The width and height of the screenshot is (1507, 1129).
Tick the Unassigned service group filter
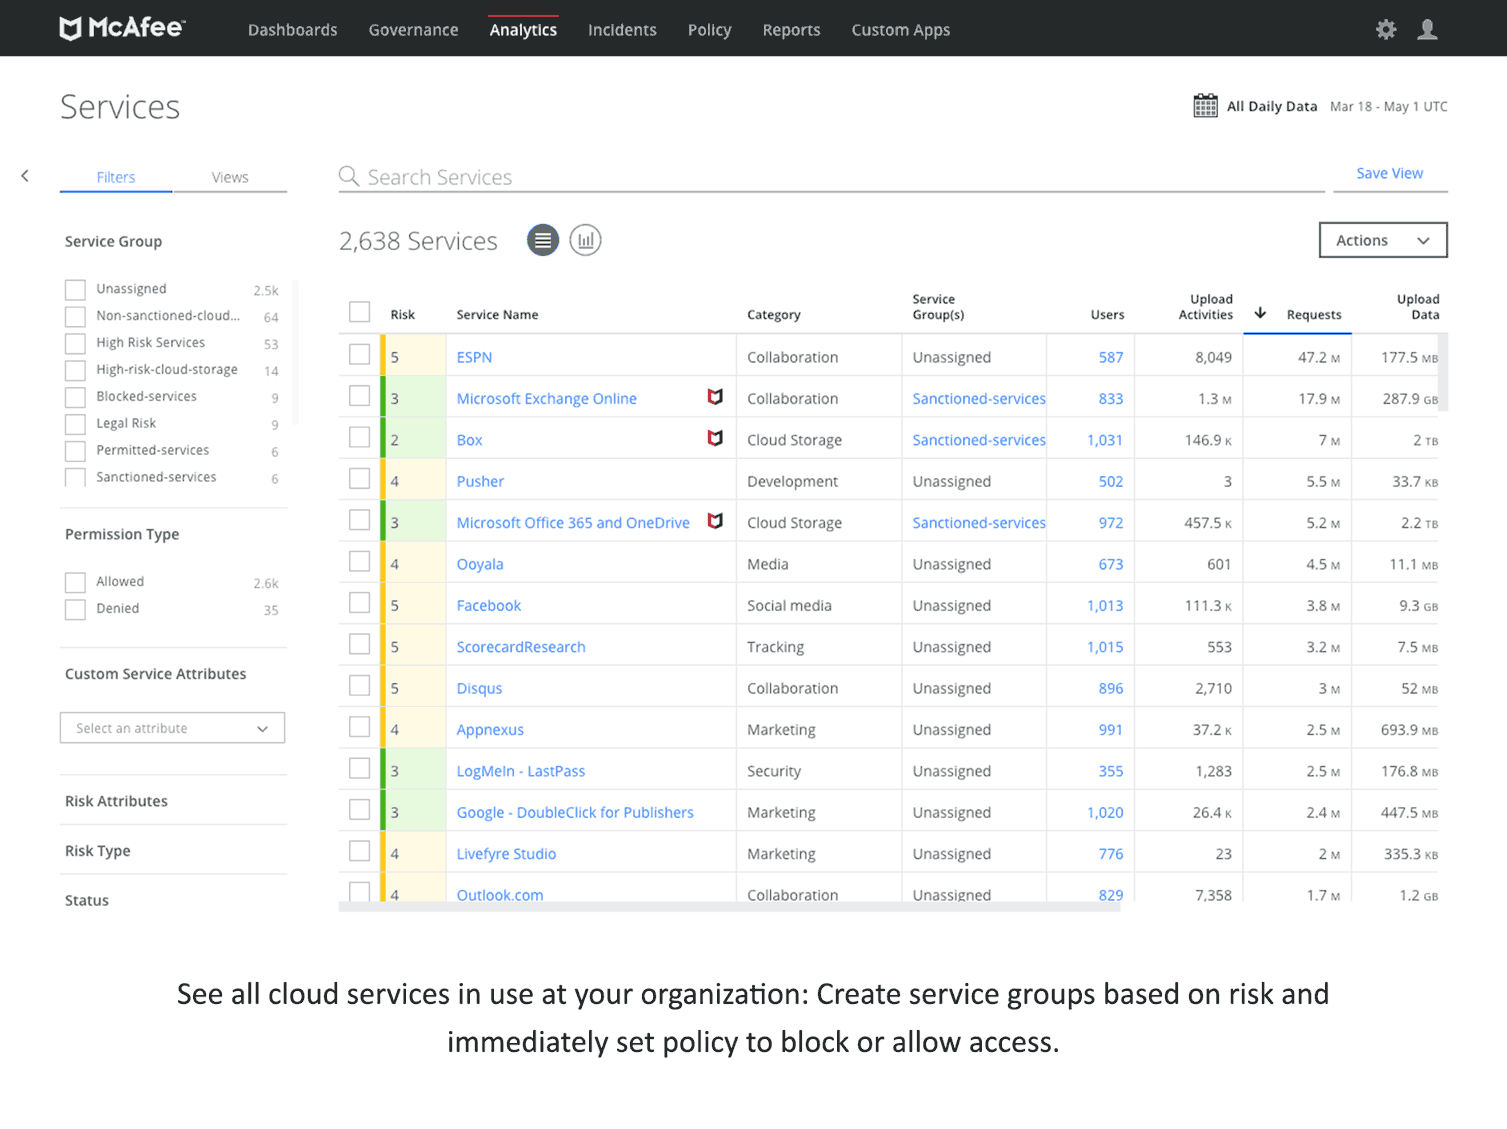75,290
